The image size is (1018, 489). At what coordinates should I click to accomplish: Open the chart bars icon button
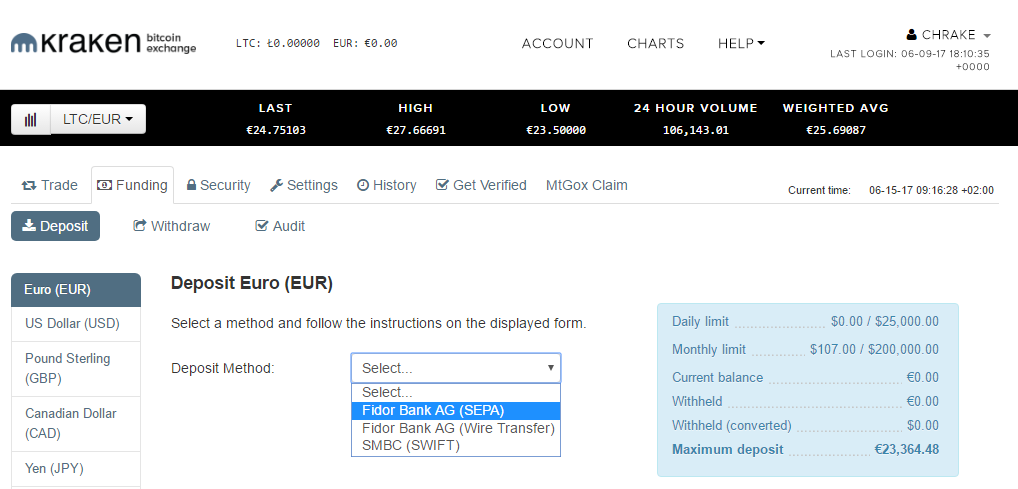pyautogui.click(x=31, y=119)
